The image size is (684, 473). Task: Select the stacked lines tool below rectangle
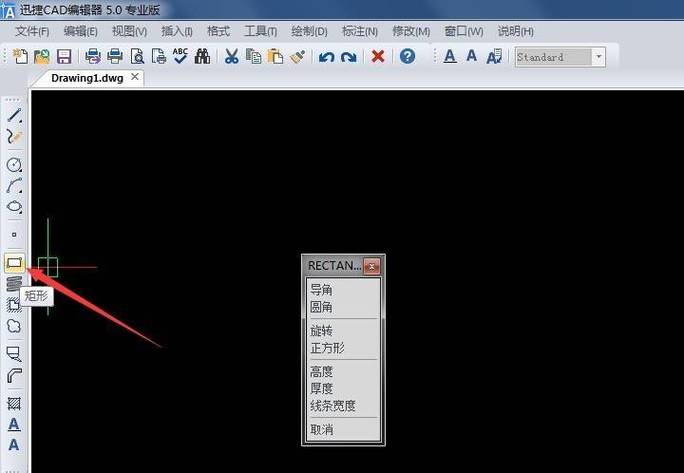click(14, 284)
